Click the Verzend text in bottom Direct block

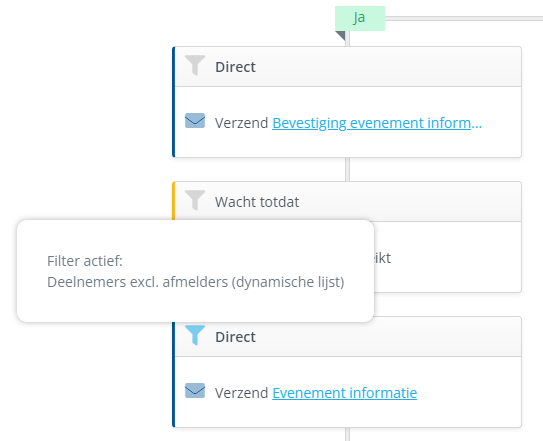point(241,393)
